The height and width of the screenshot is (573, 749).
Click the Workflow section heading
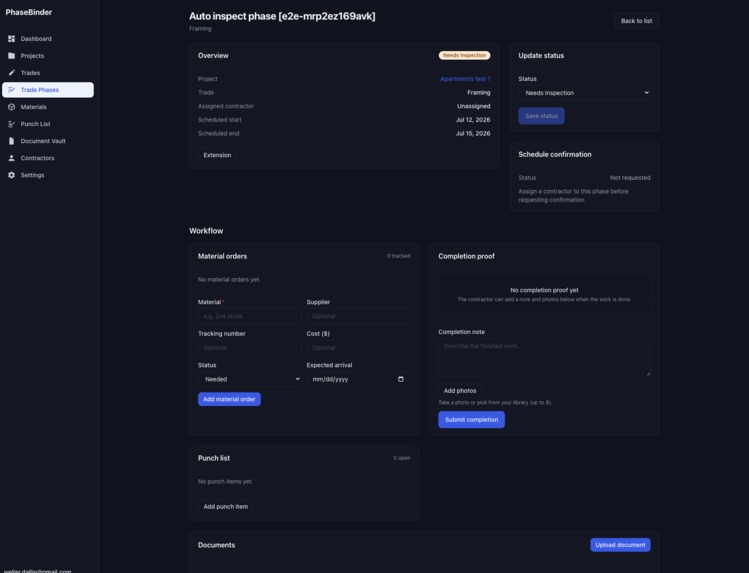[206, 231]
